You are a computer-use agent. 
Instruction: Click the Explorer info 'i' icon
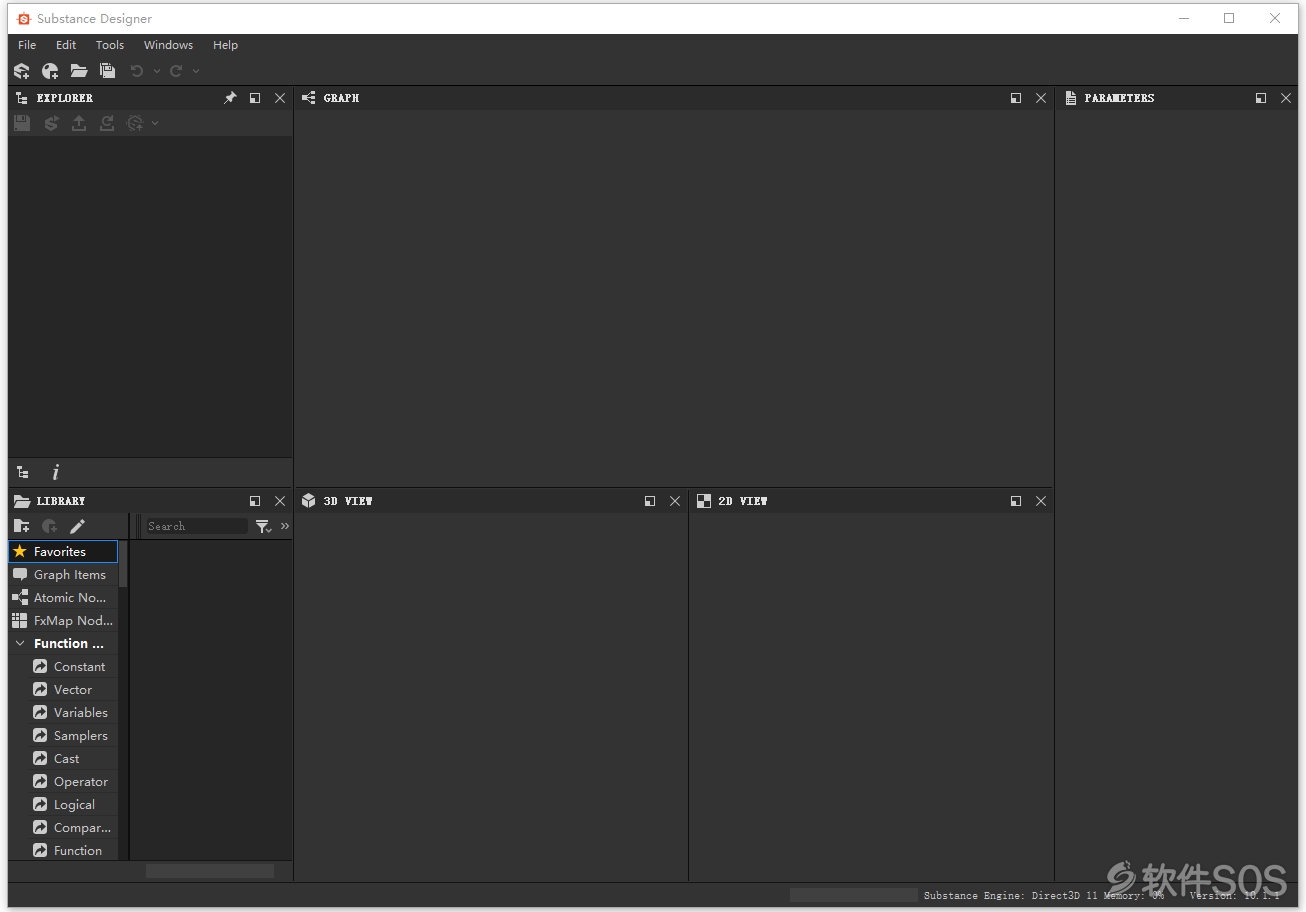56,472
